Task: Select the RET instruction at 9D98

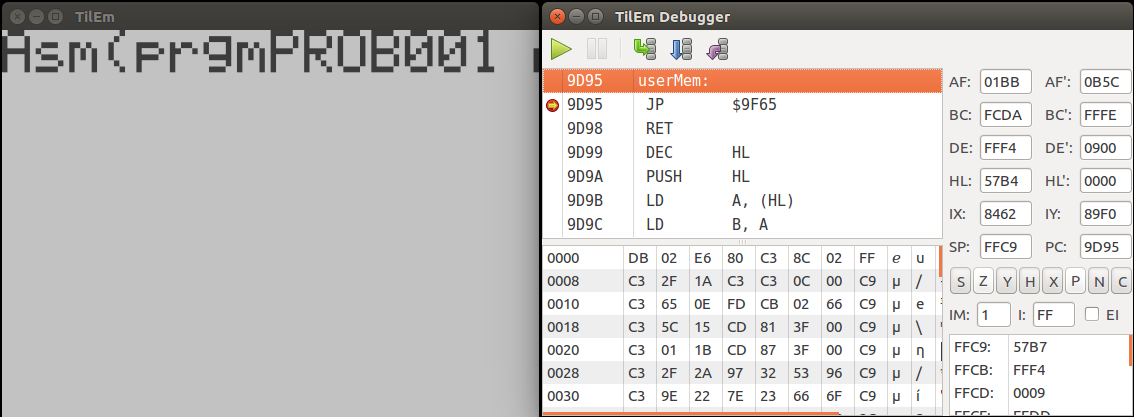Action: [743, 129]
